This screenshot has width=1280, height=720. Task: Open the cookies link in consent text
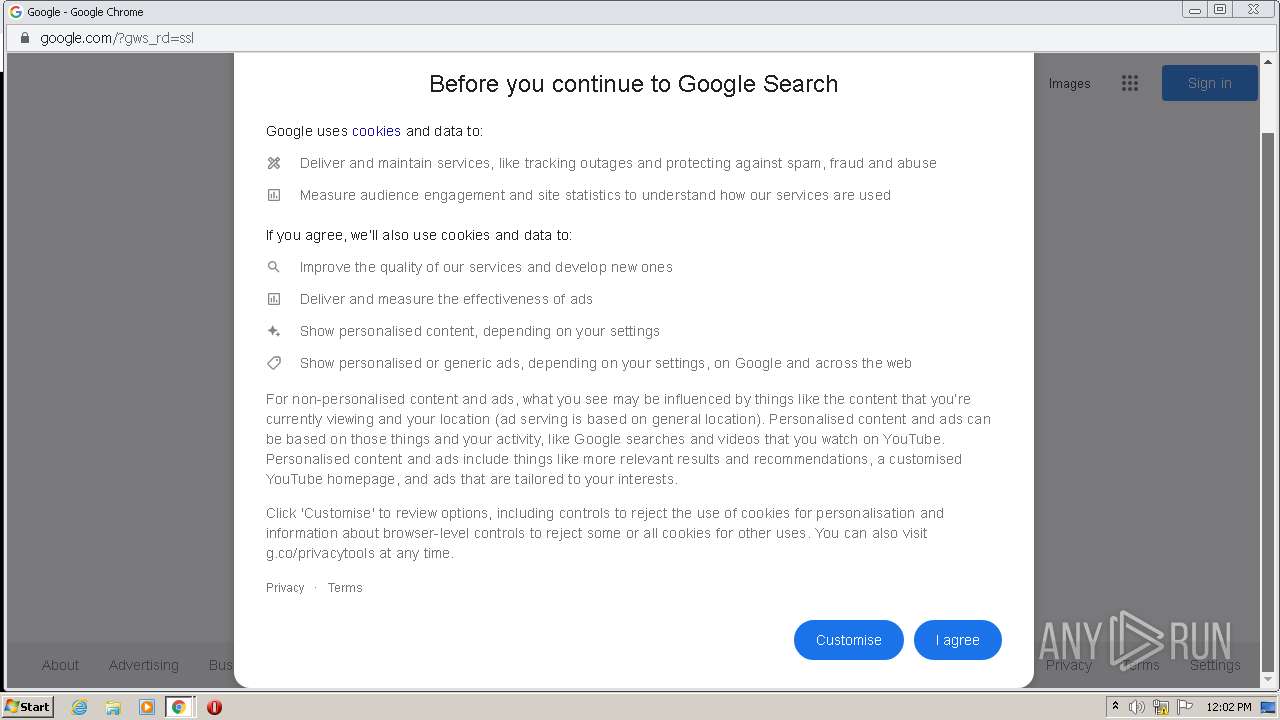tap(376, 131)
